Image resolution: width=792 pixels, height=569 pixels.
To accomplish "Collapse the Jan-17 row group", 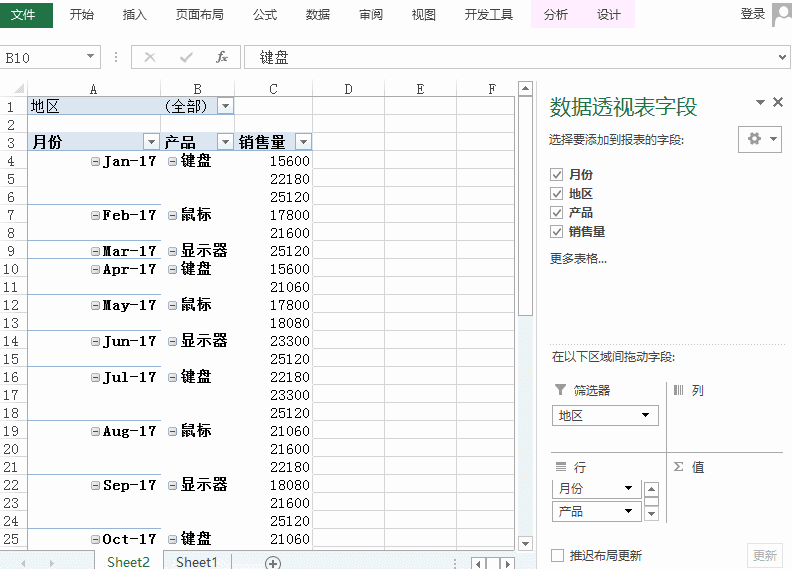I will 96,161.
